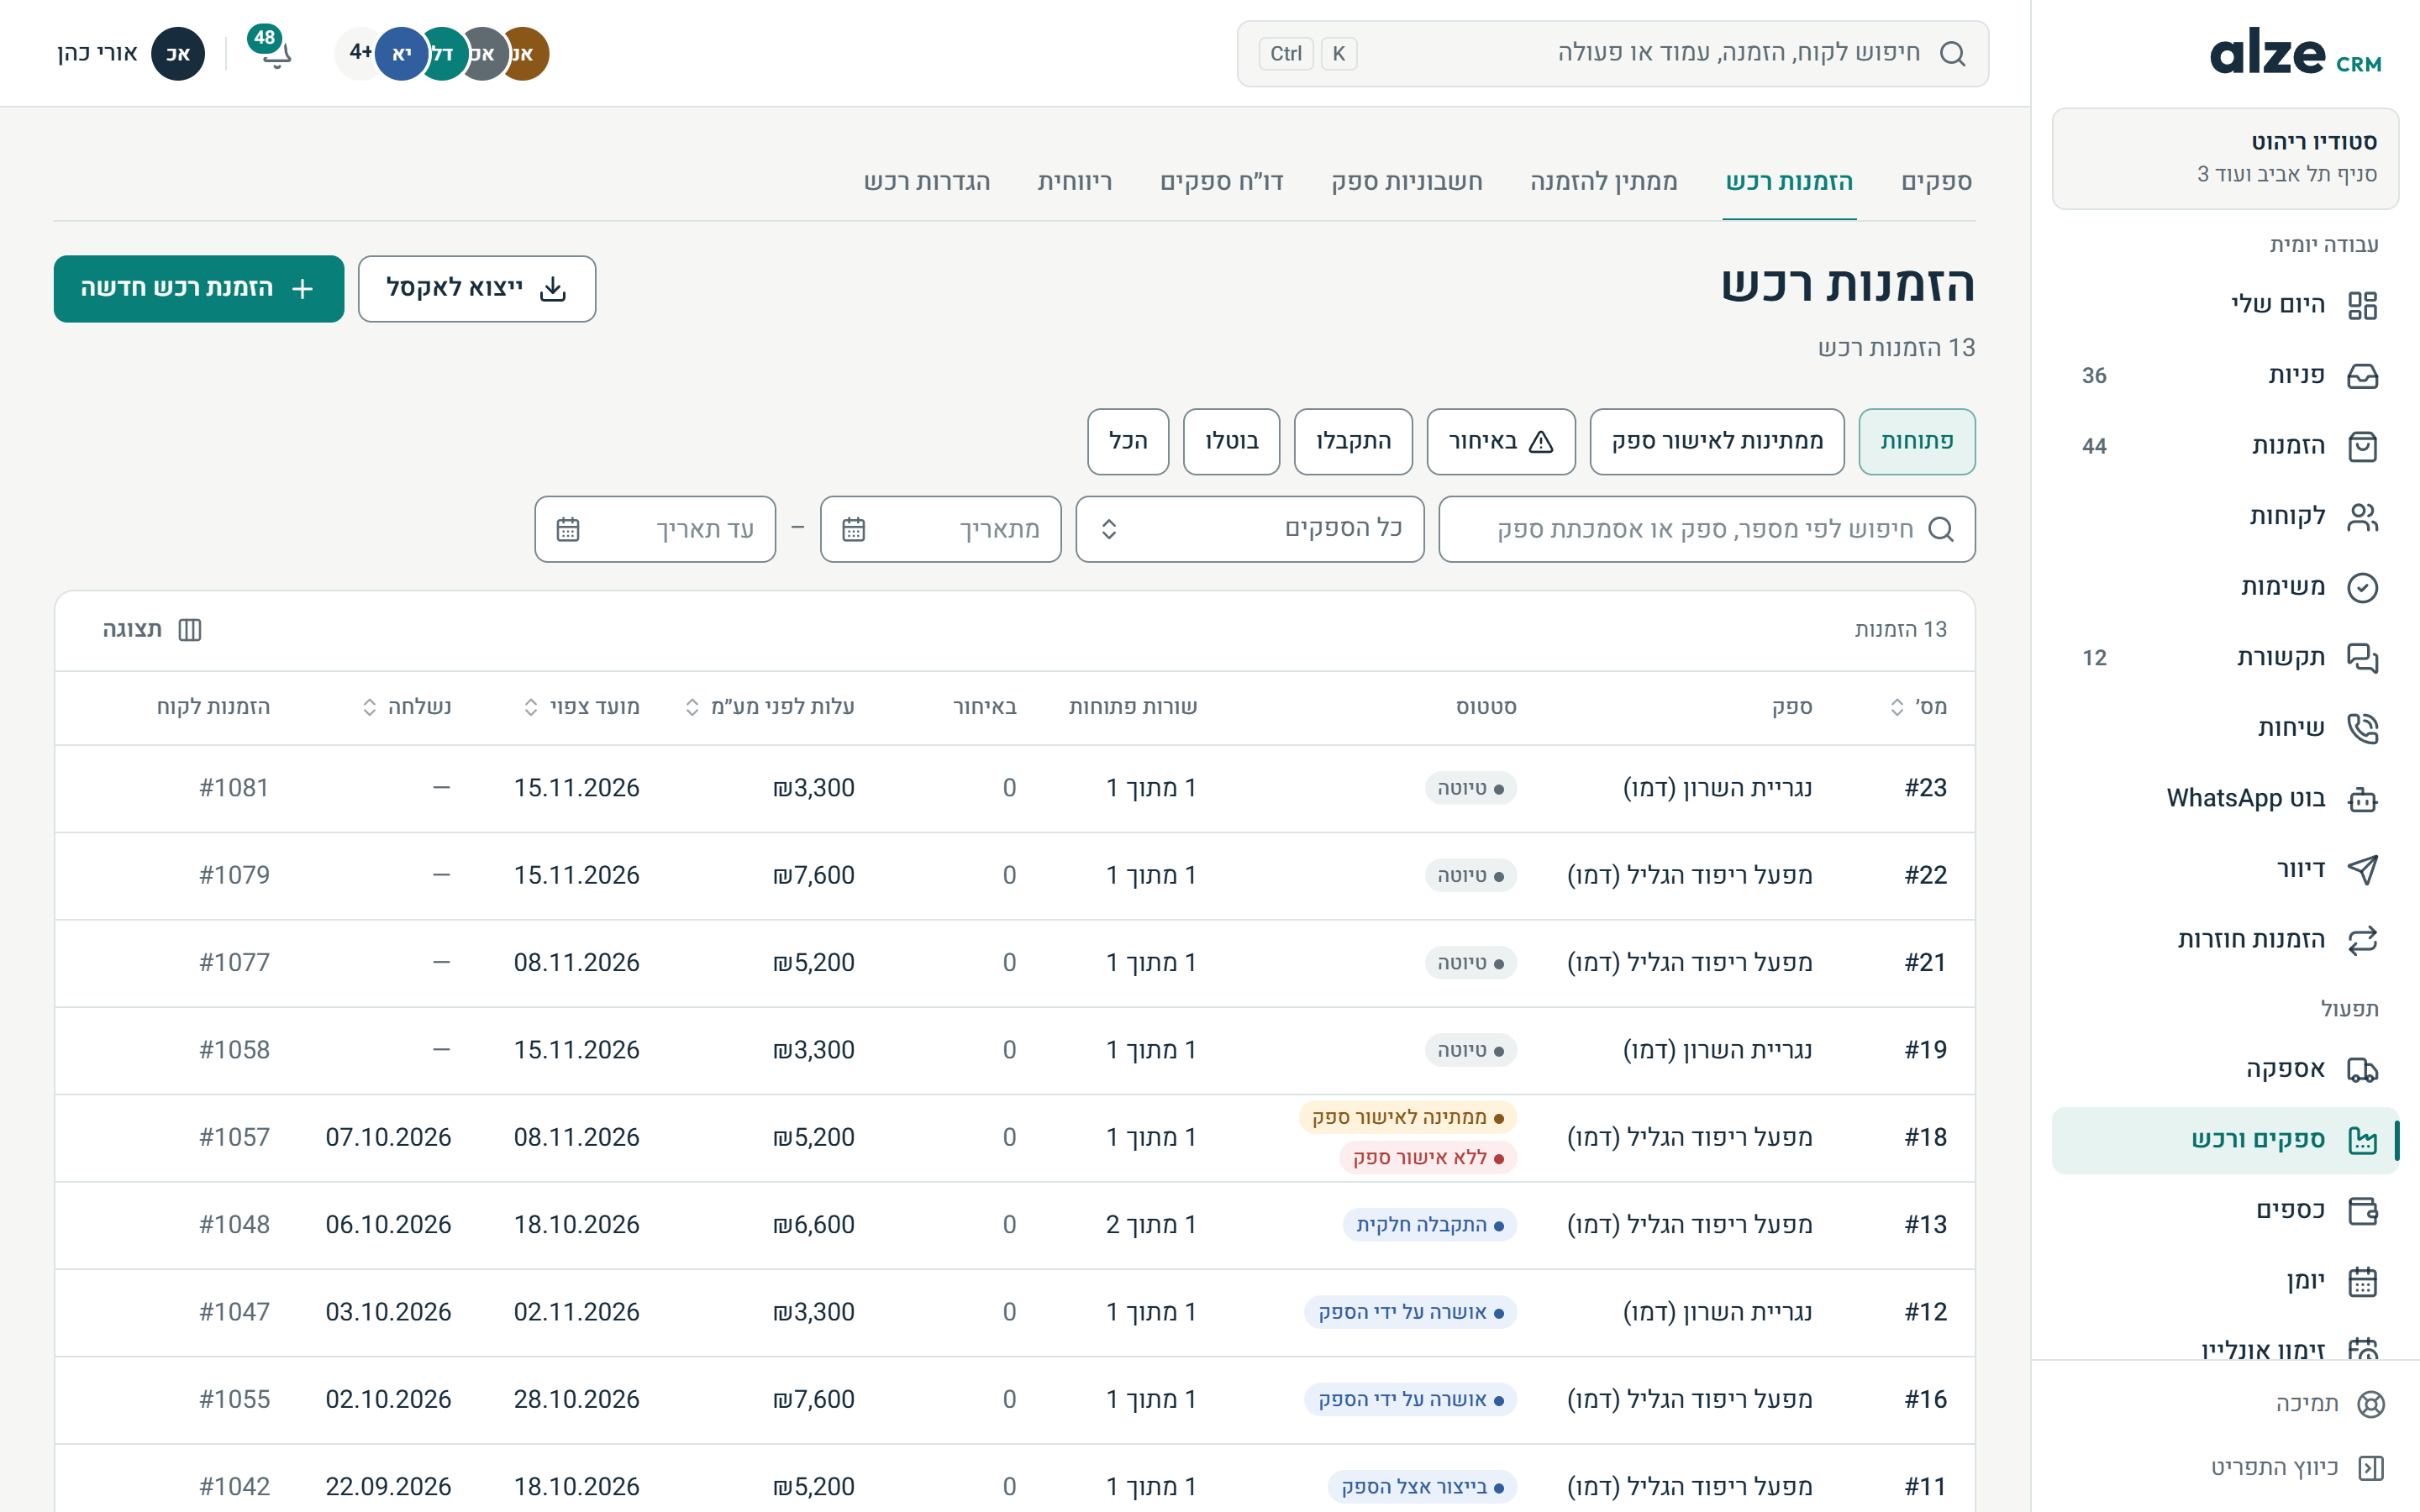
Task: Open יומן calendar section
Action: (2225, 1281)
